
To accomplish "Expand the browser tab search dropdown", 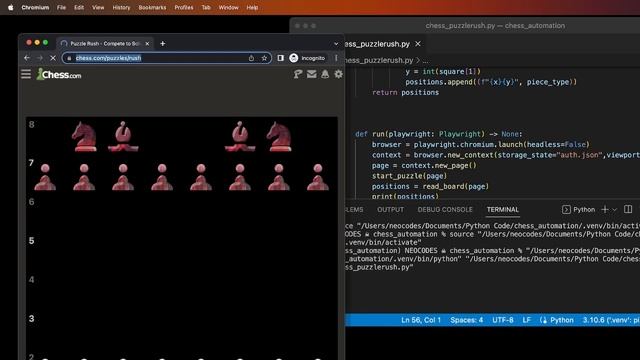I will (336, 44).
